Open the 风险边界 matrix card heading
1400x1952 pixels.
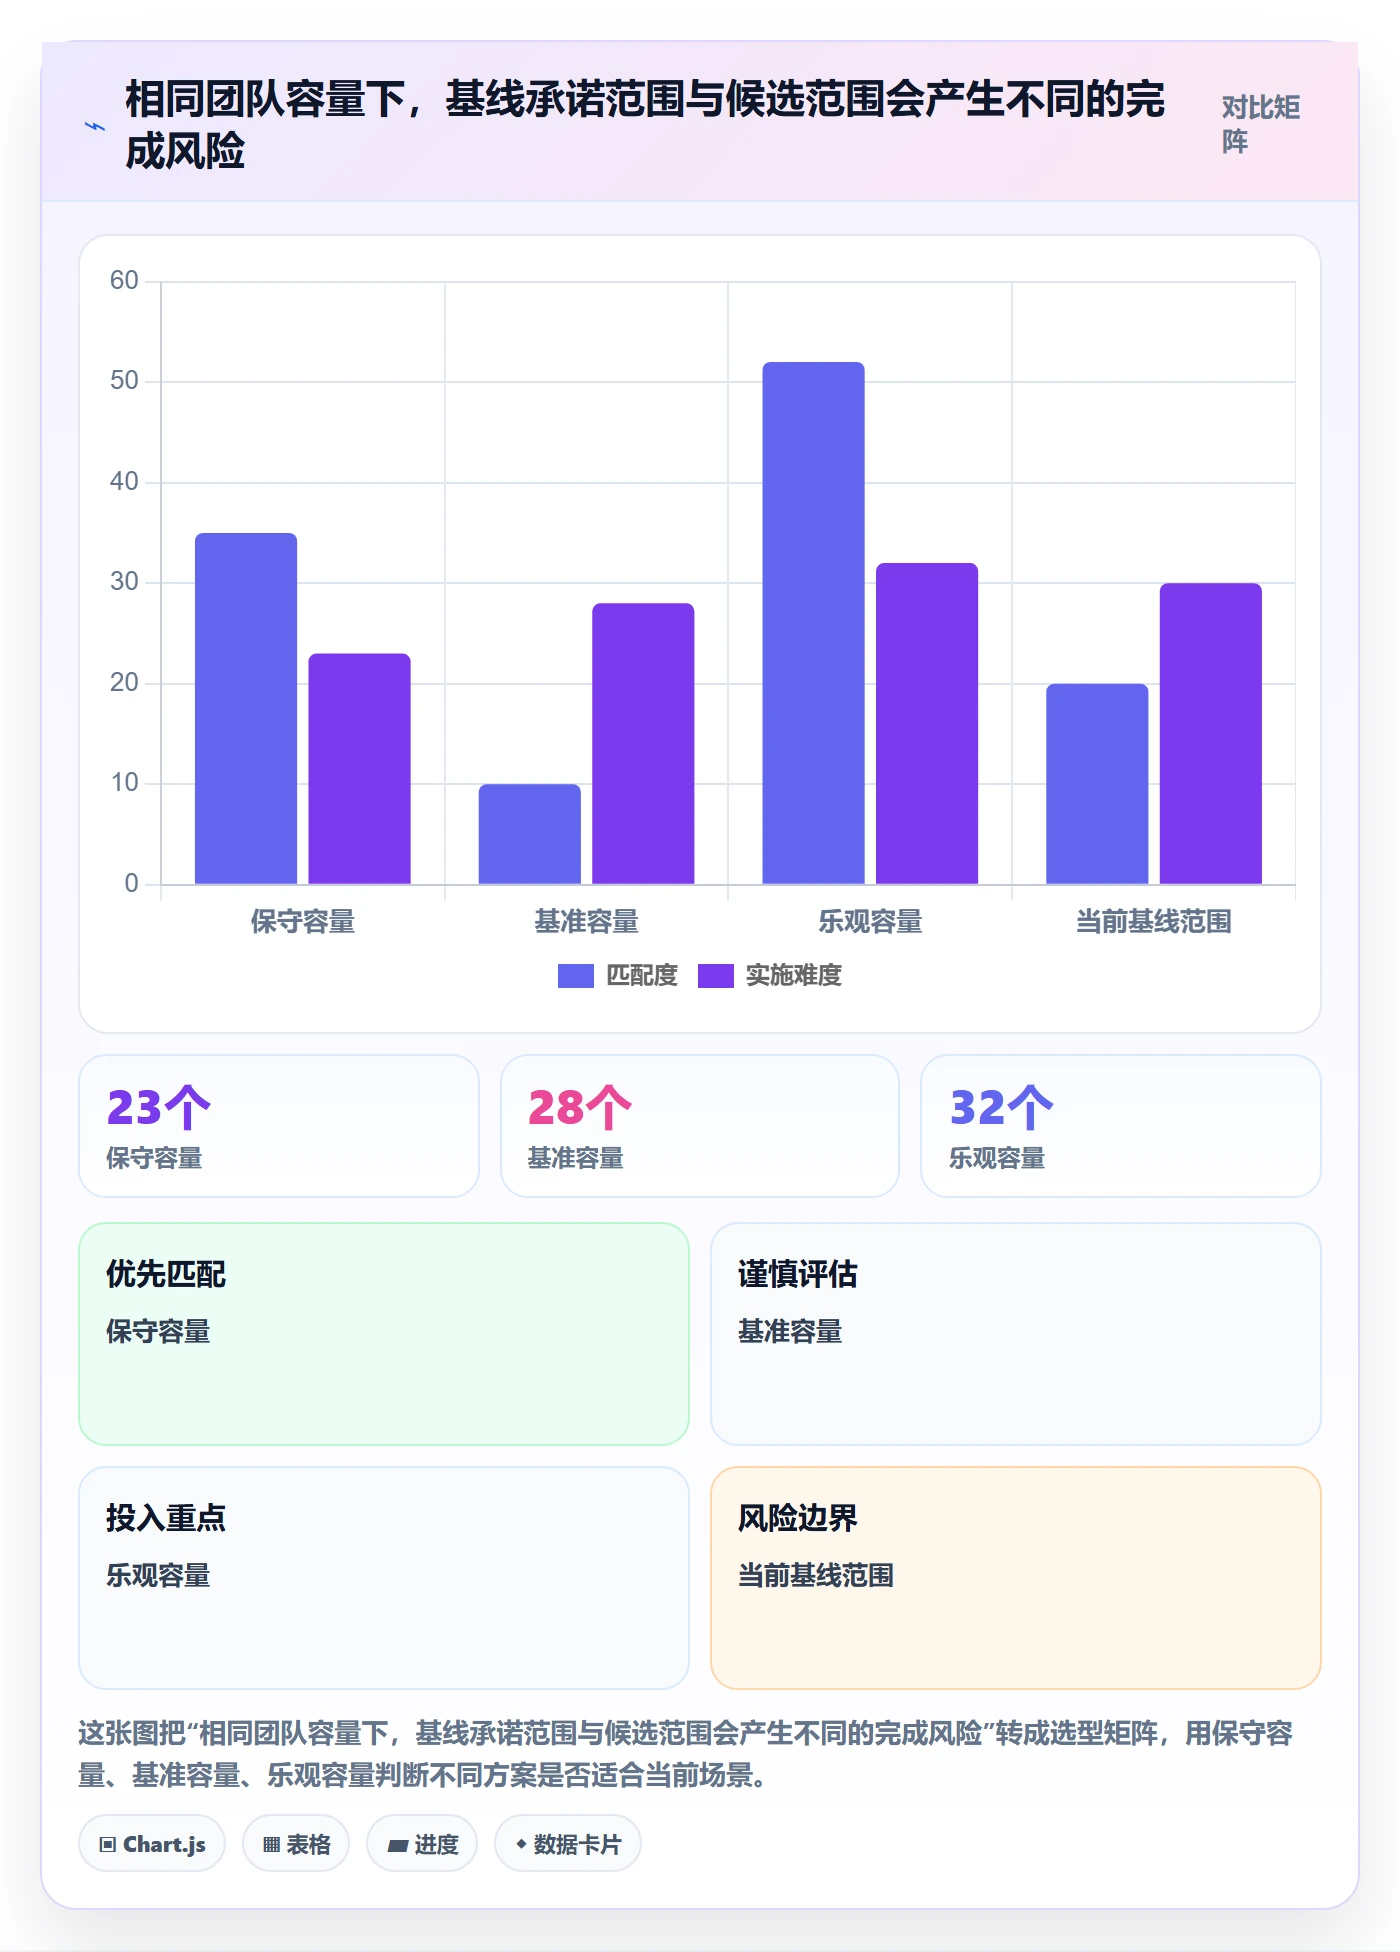798,1518
